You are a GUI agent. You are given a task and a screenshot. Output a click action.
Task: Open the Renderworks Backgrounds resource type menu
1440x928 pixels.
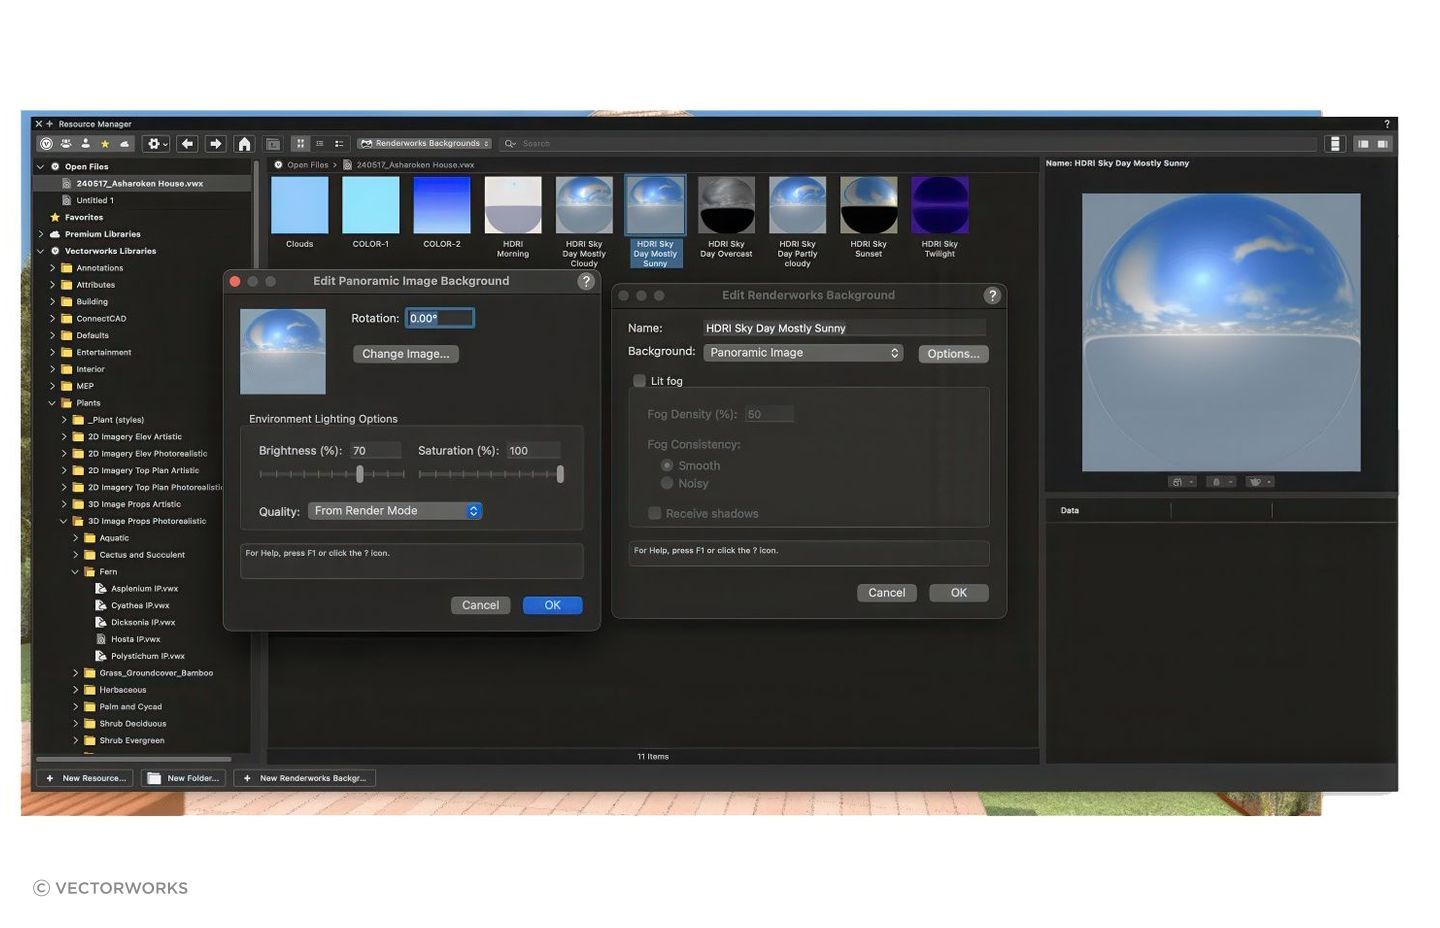click(424, 143)
